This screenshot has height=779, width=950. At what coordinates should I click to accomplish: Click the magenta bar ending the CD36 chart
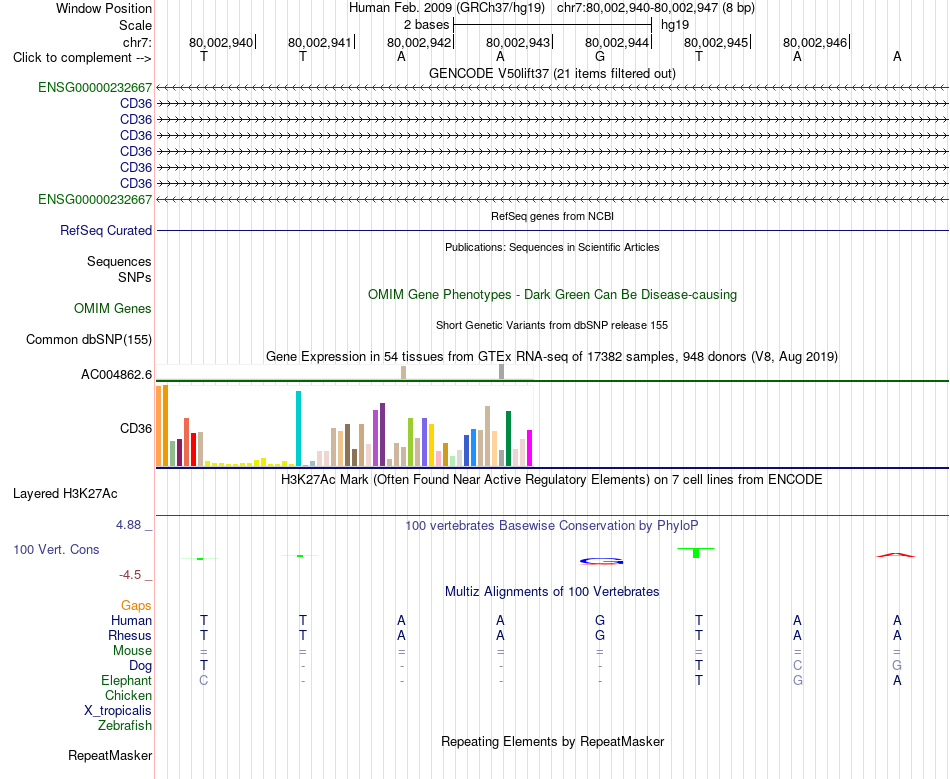(530, 448)
